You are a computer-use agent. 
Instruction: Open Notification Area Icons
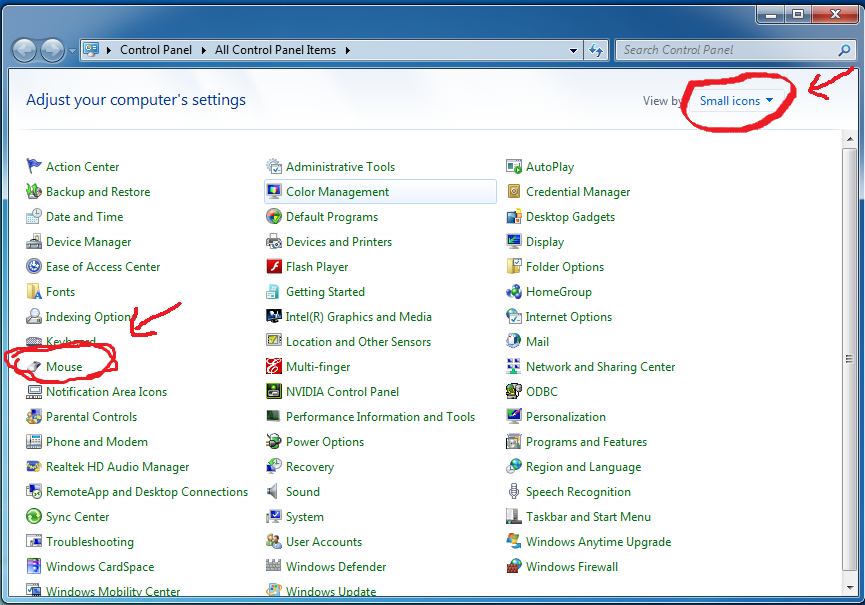[x=106, y=392]
